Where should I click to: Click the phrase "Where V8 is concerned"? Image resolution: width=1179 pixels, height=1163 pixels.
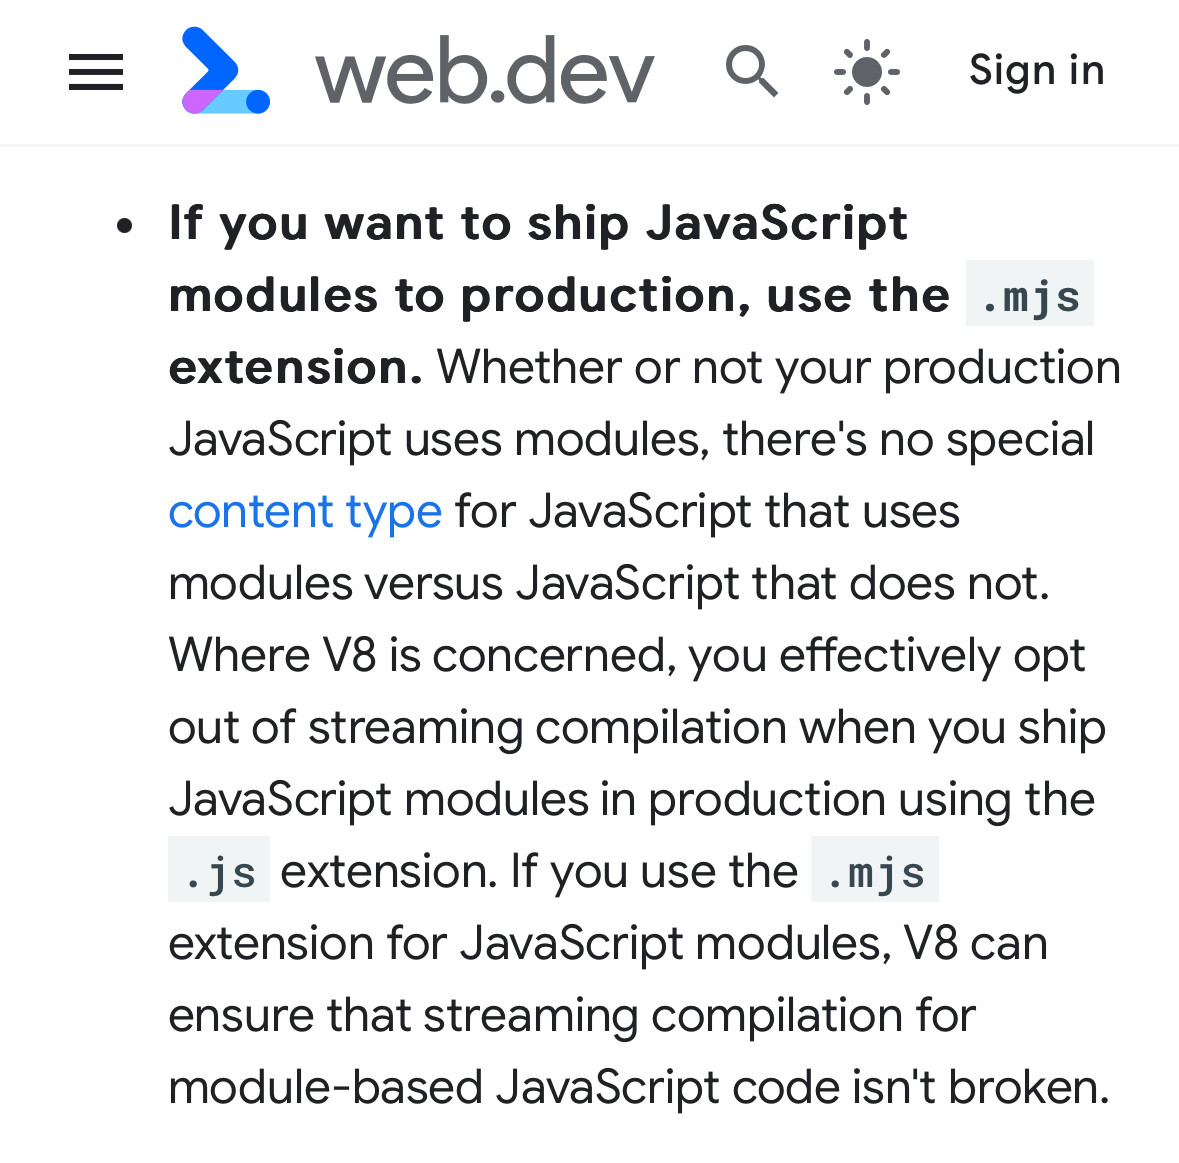pyautogui.click(x=417, y=656)
